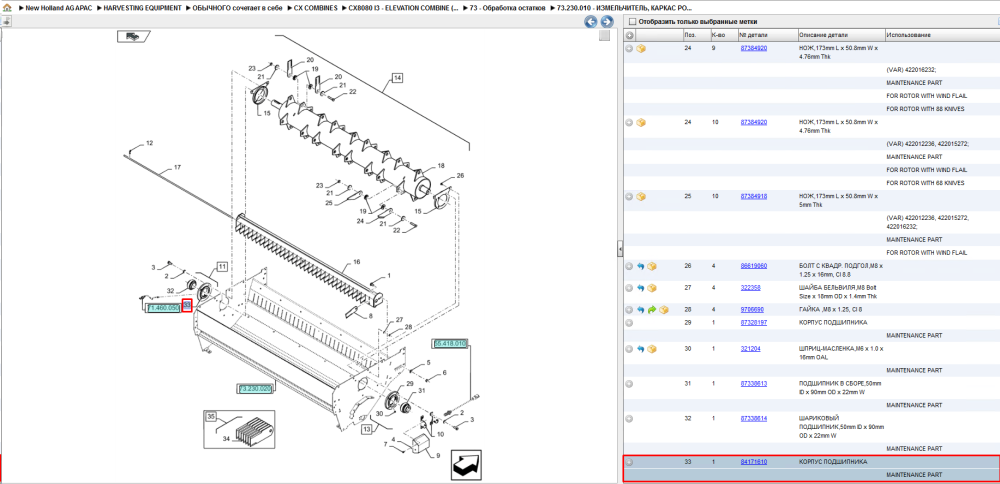The width and height of the screenshot is (1000, 484).
Task: Click package icon for position 24 quantity 10
Action: pos(641,122)
